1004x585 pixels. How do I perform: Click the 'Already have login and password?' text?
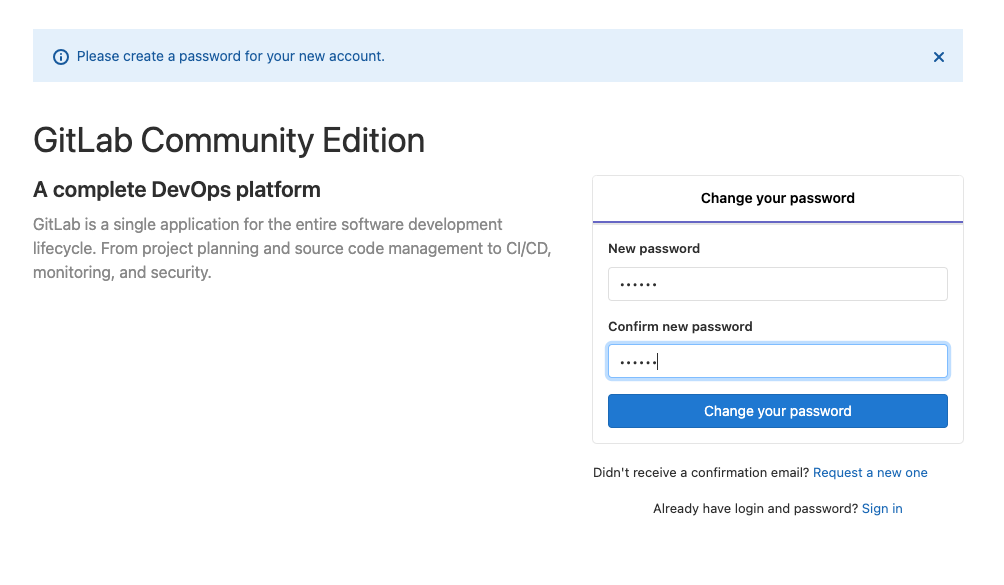pyautogui.click(x=756, y=508)
